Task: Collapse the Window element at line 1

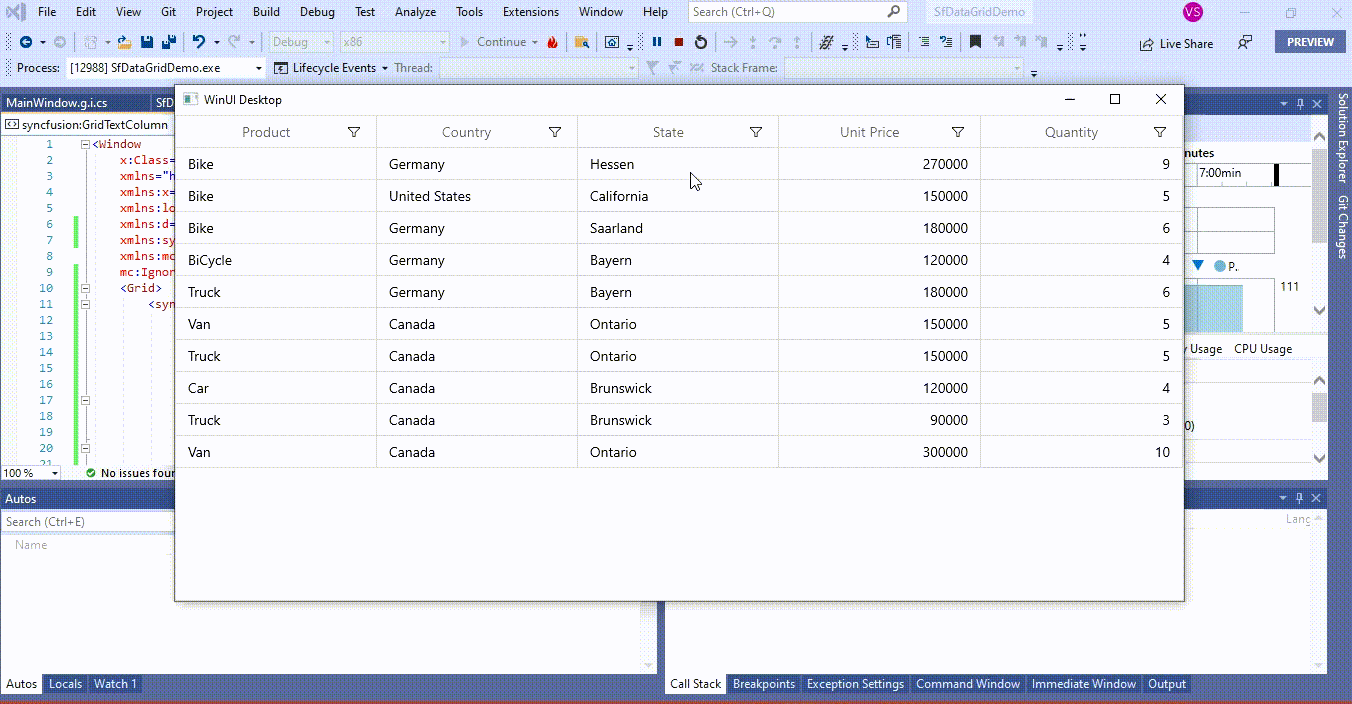Action: coord(85,144)
